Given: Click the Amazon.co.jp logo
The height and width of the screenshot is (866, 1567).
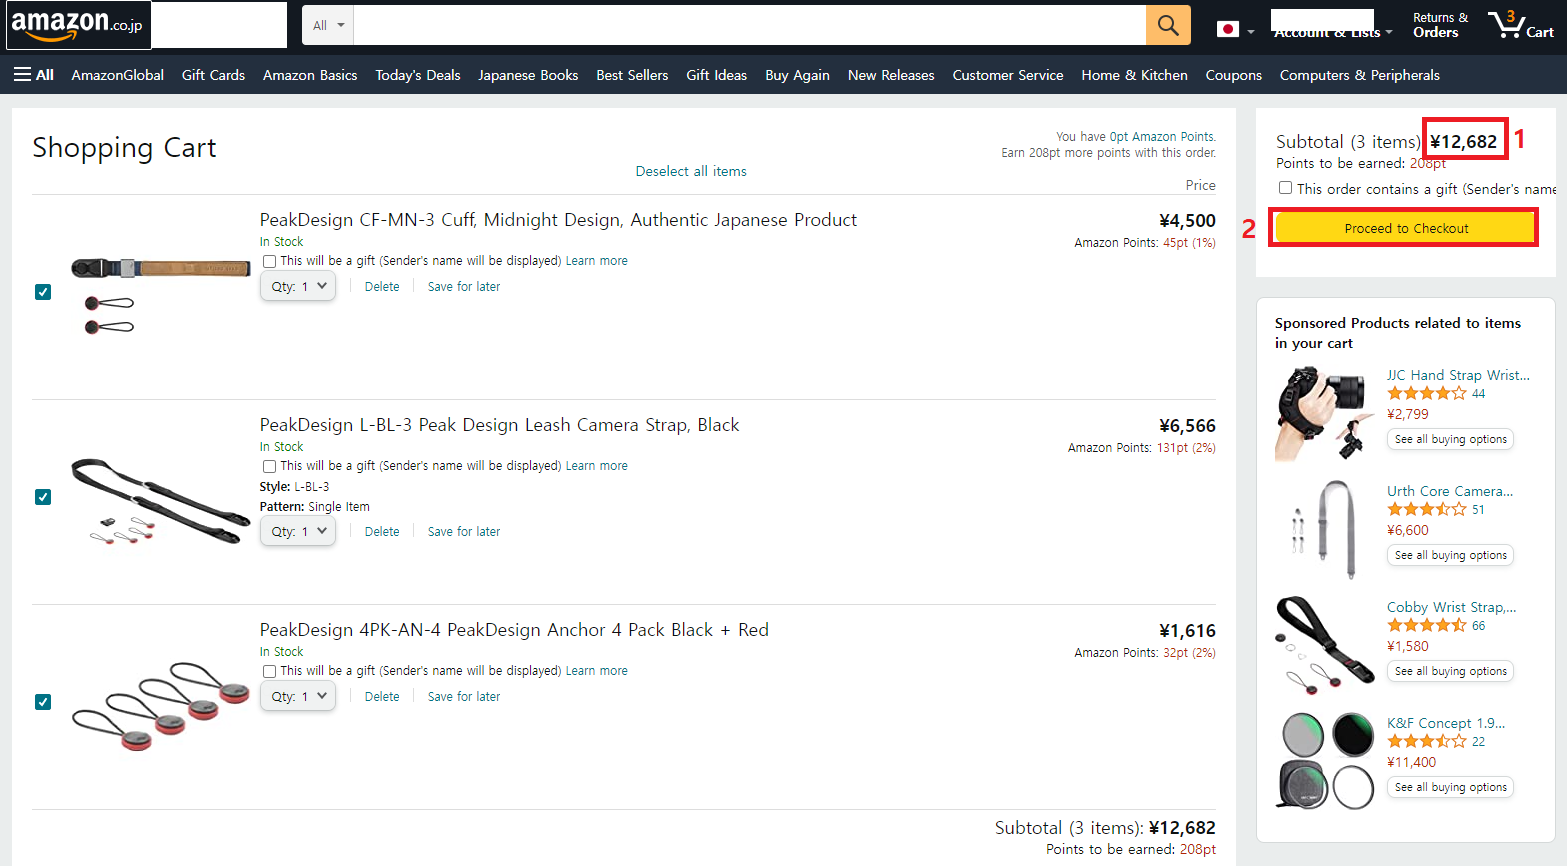Looking at the screenshot, I should click(78, 25).
